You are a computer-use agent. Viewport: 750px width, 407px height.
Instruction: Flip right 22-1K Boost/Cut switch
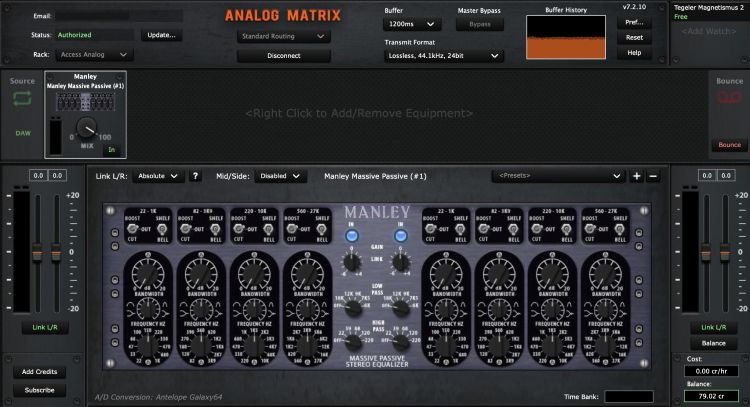[430, 229]
